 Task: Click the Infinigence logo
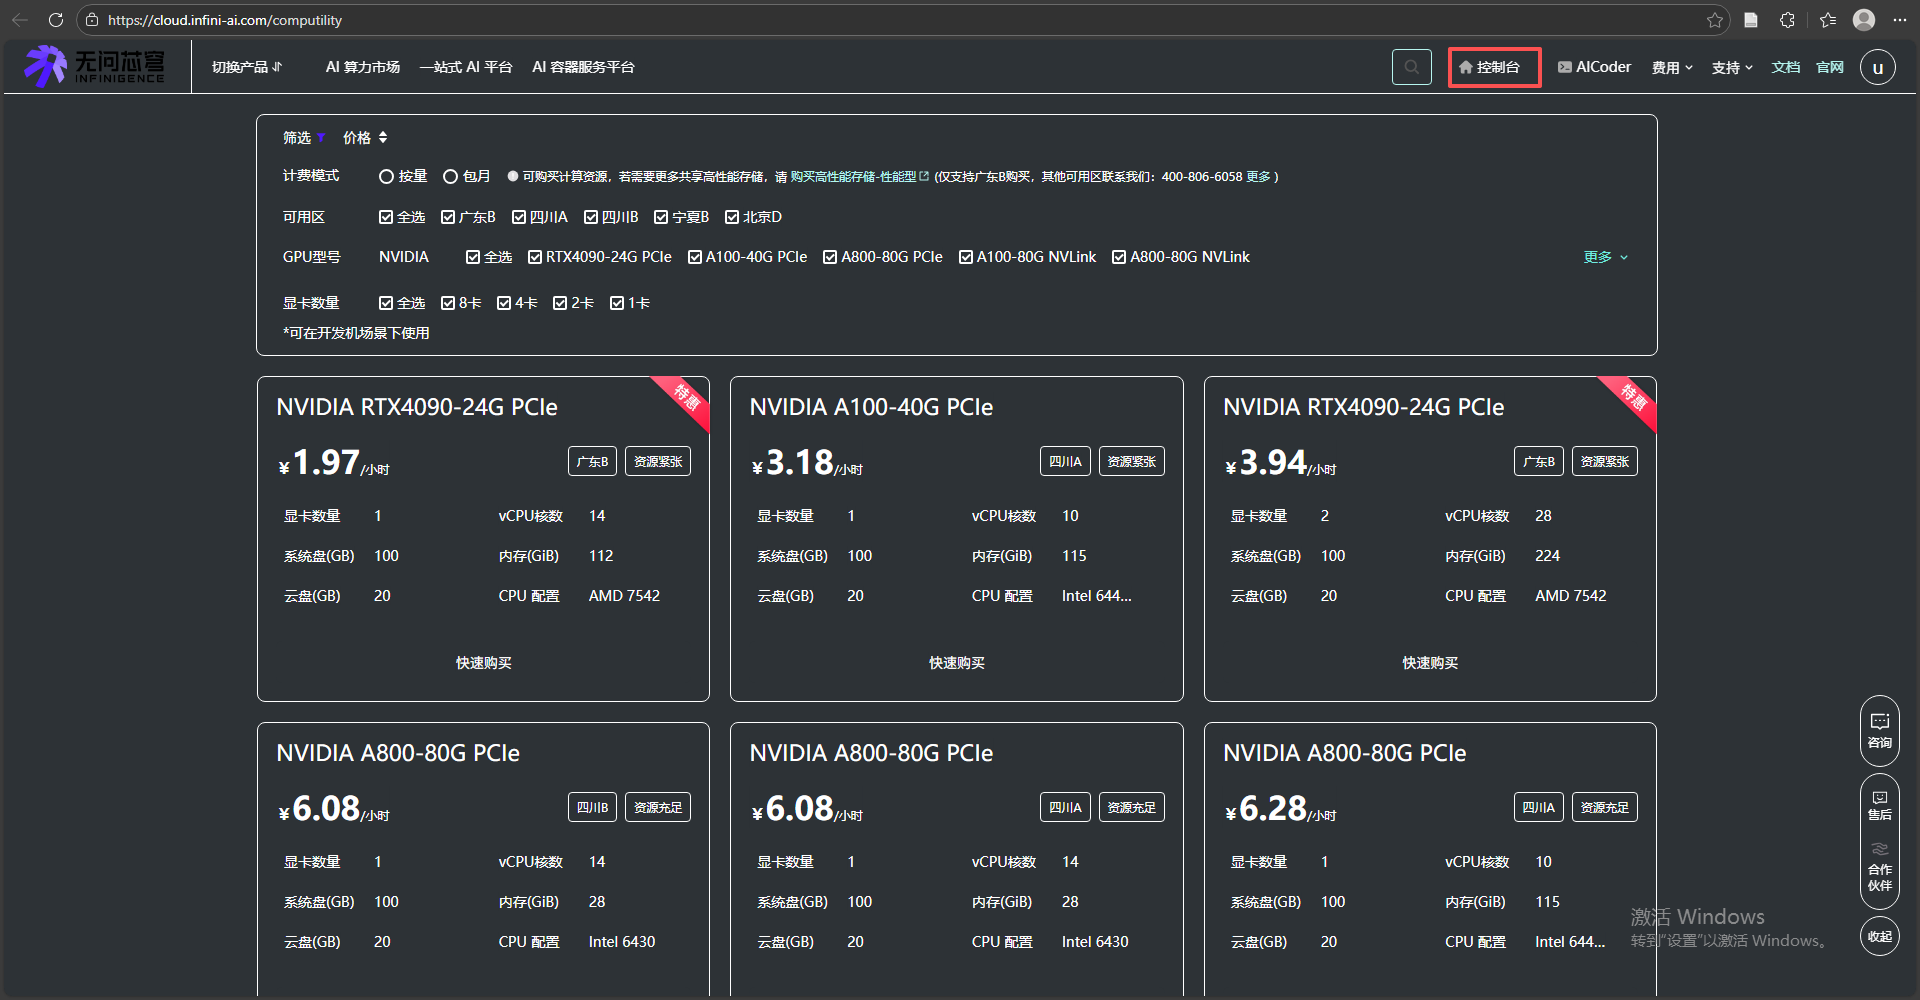click(95, 66)
